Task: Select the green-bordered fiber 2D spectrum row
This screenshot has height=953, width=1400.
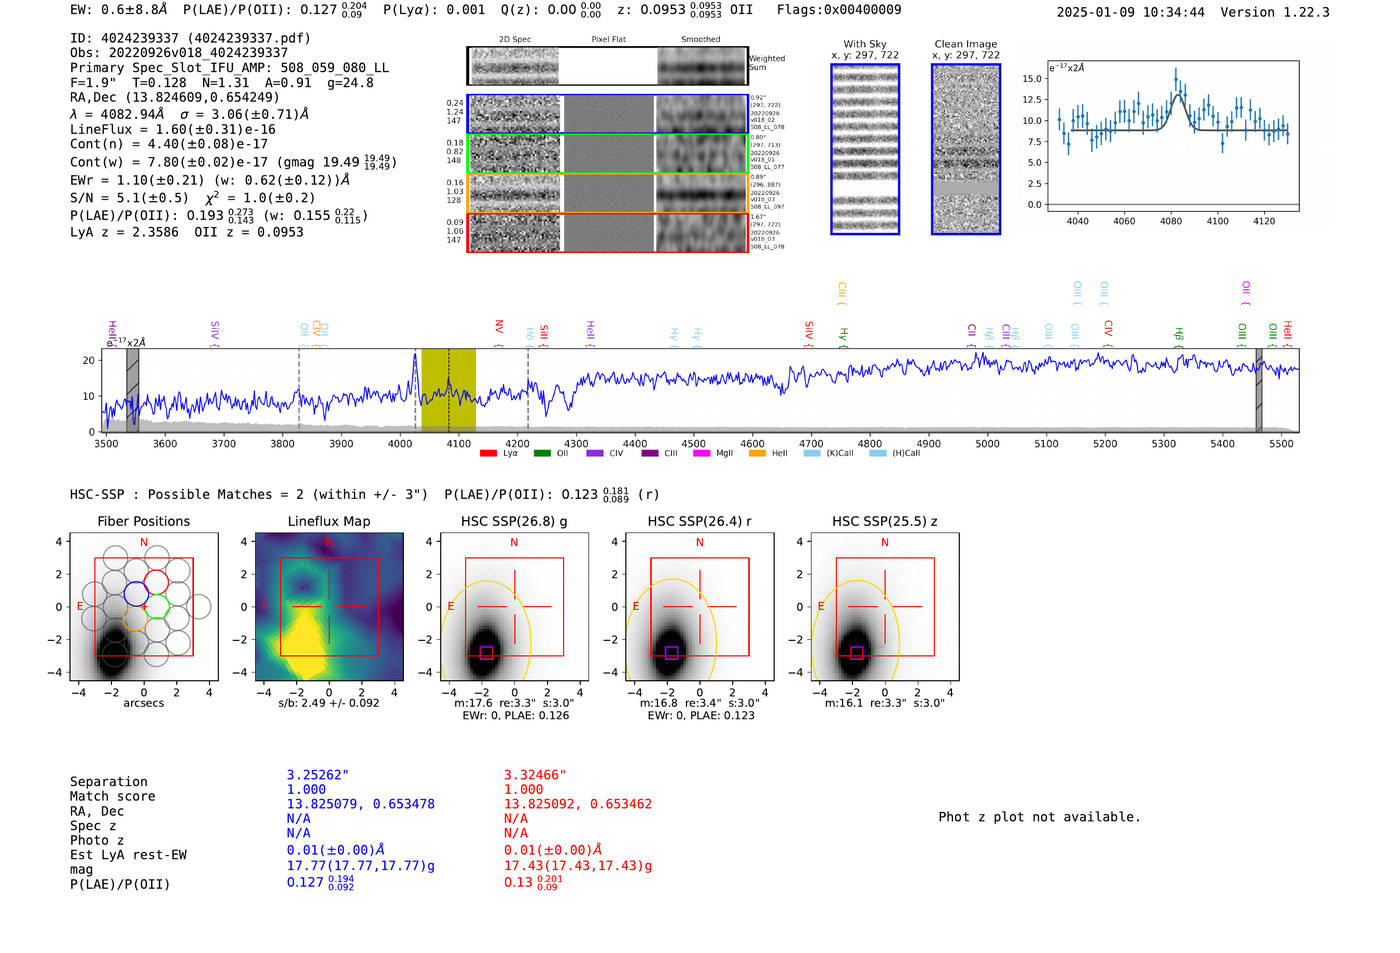Action: (607, 154)
